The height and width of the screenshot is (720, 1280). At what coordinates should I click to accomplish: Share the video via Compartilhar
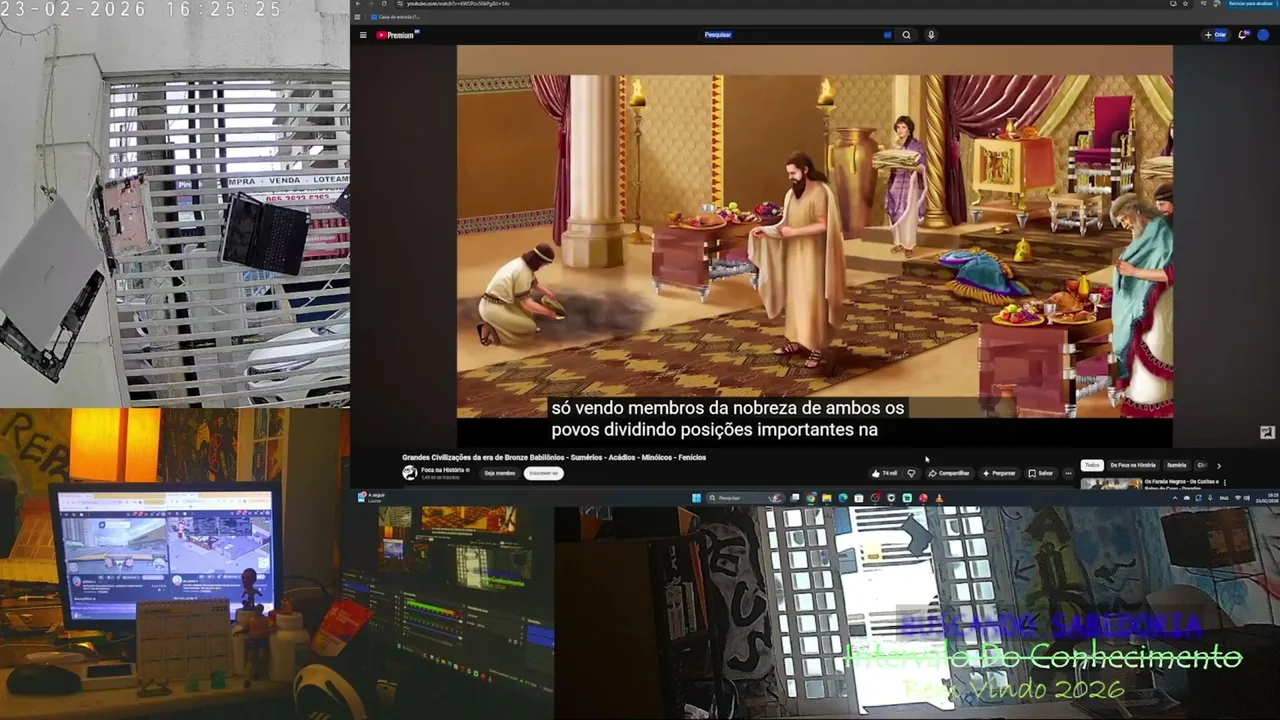949,473
